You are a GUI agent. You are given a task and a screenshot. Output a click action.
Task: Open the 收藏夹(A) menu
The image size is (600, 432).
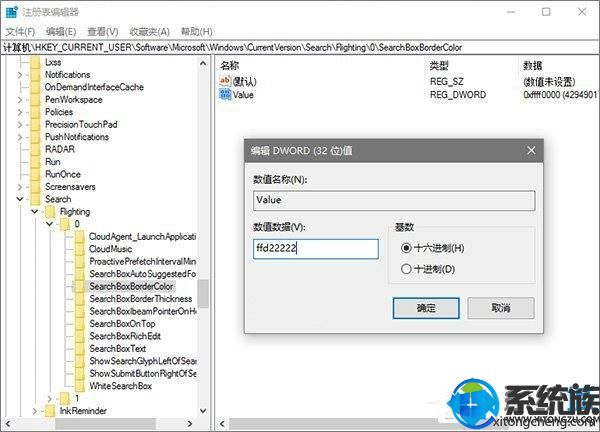149,31
